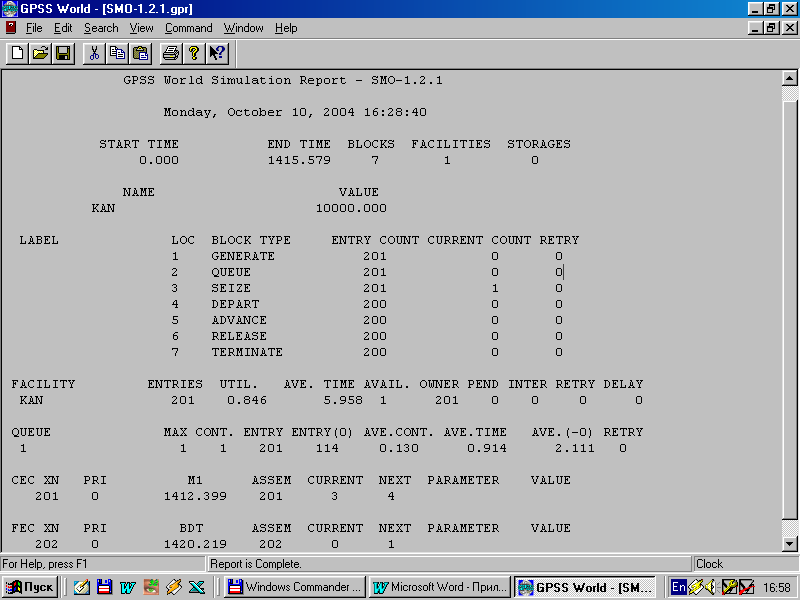800x600 pixels.
Task: Click the Clock status bar pane
Action: (x=744, y=564)
